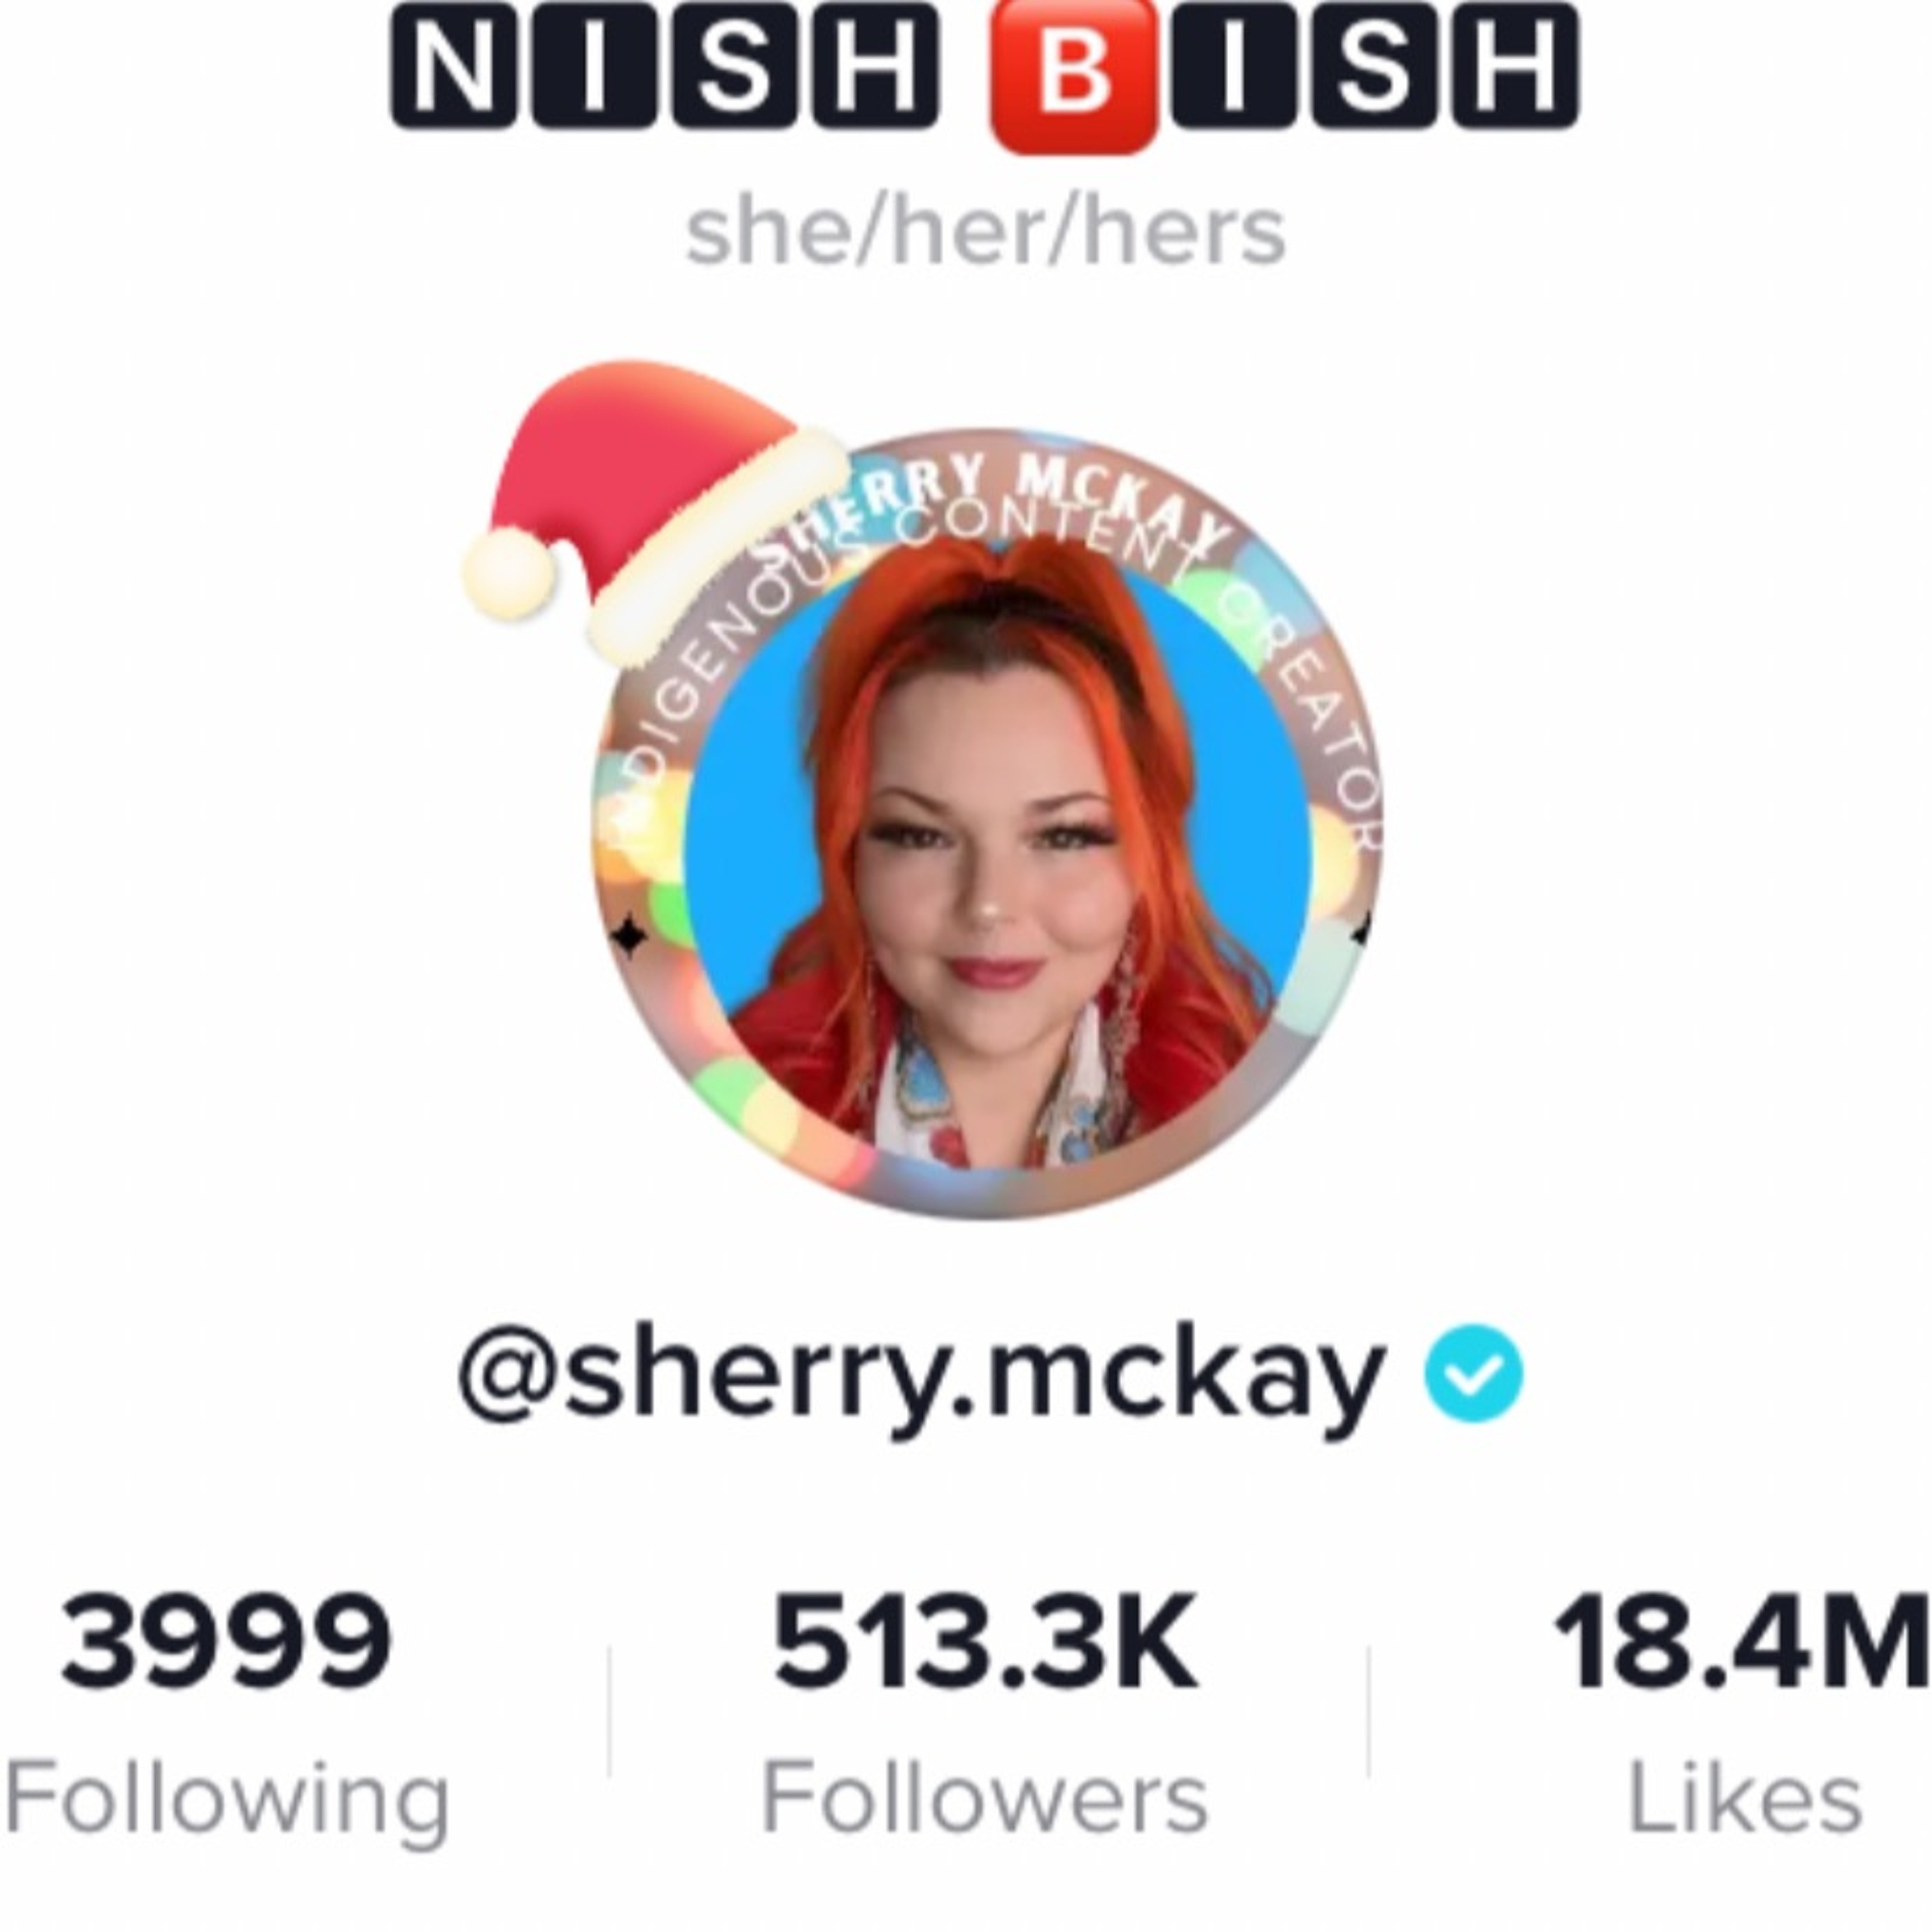Tap the black sparkle on ring's right edge
The height and width of the screenshot is (1932, 1932).
point(1361,934)
